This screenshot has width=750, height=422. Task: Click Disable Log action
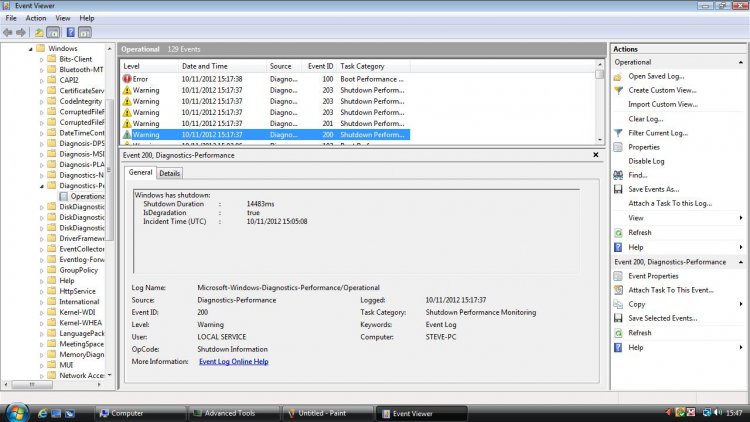646,161
